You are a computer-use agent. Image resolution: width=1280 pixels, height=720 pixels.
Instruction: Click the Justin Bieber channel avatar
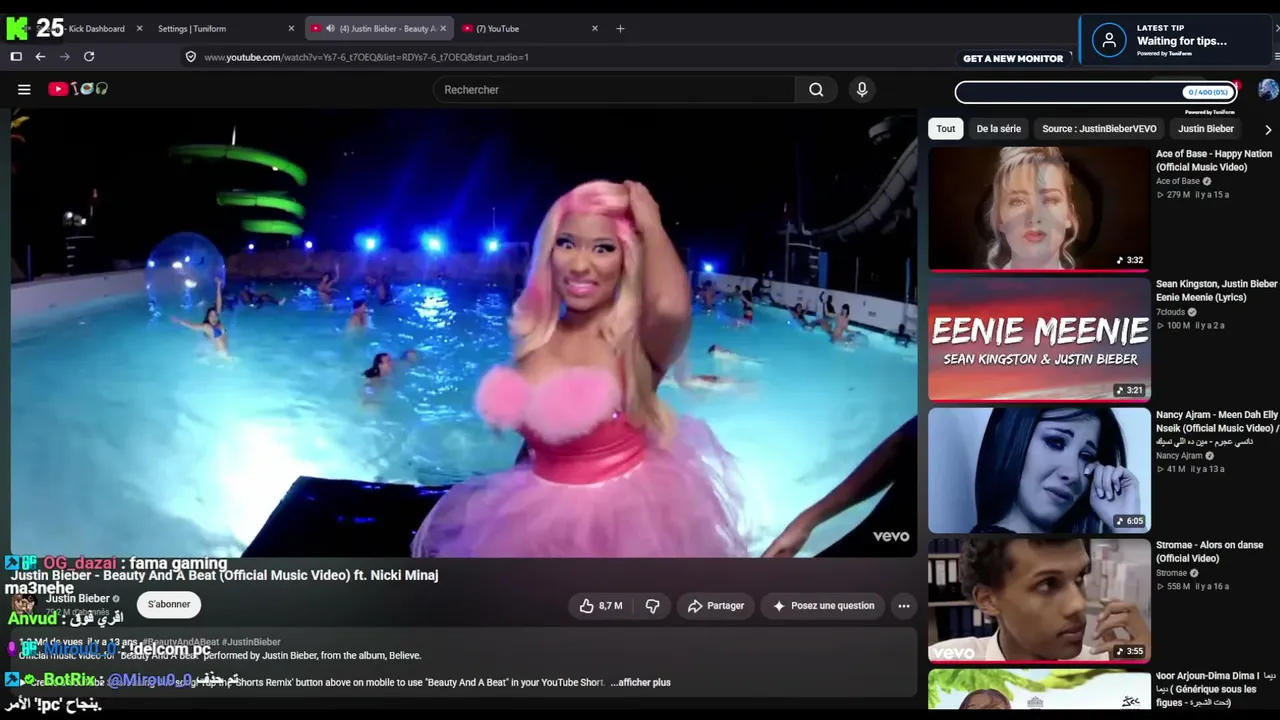24,604
